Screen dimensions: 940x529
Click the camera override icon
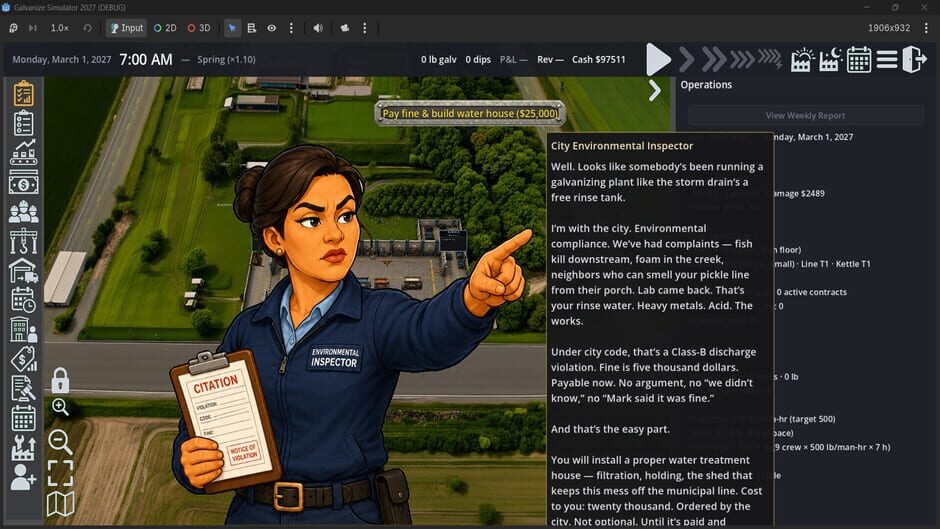tap(345, 28)
